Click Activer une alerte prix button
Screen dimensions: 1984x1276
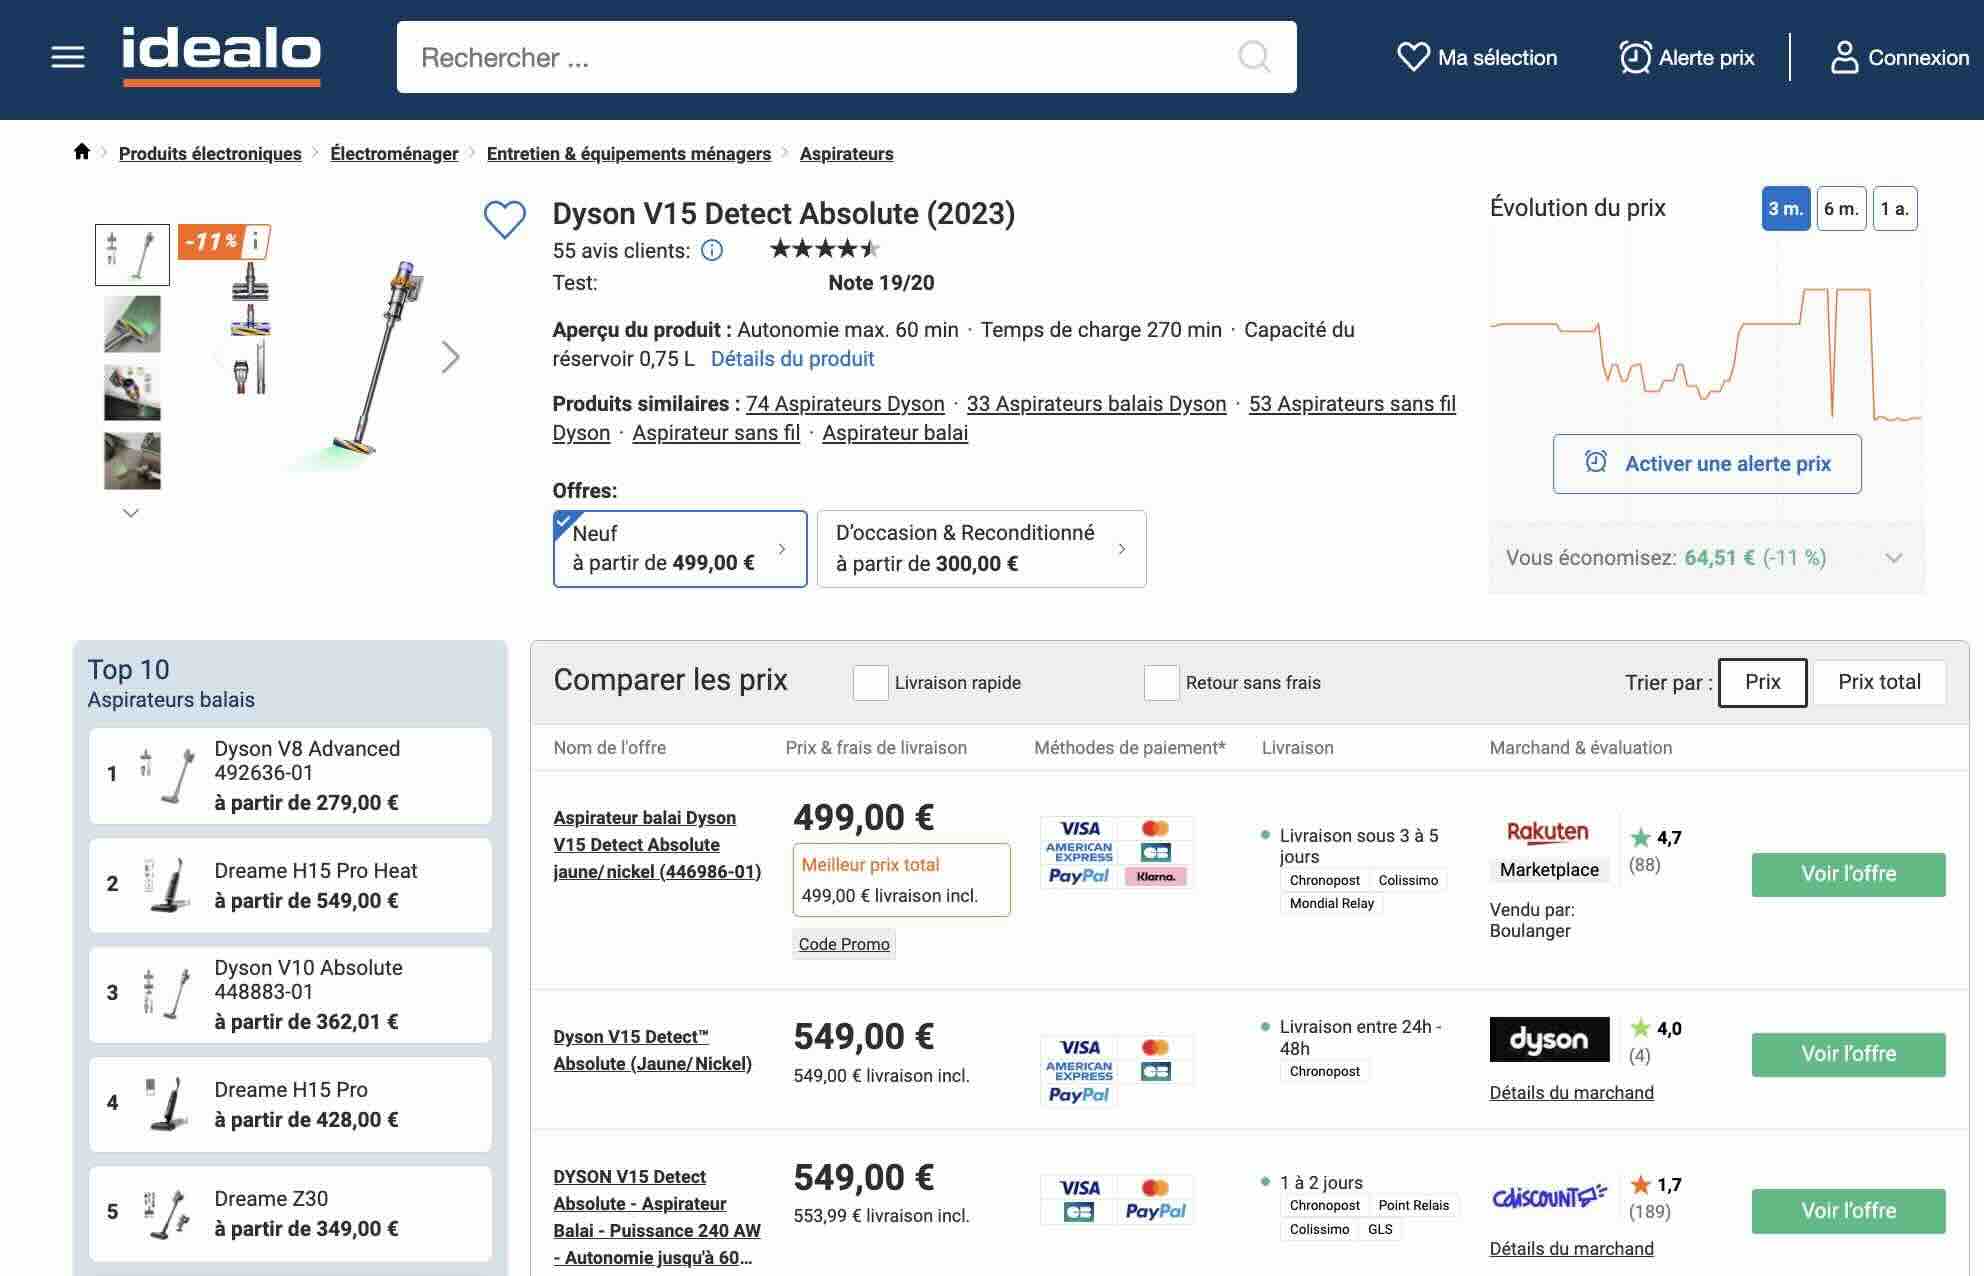[x=1707, y=463]
